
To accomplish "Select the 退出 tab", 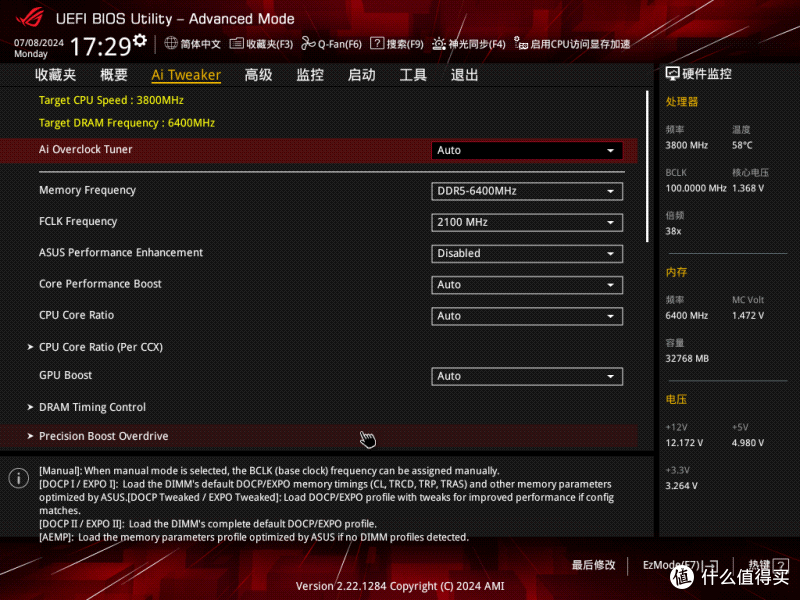I will point(464,75).
